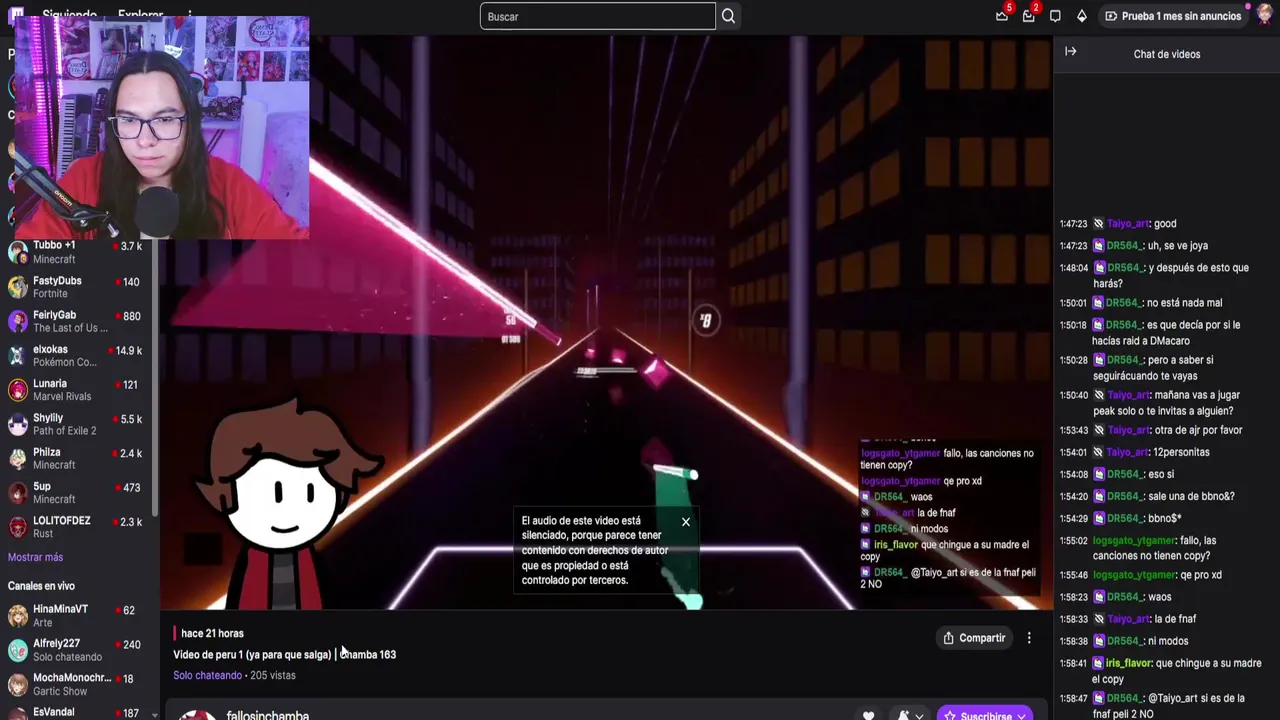Open the notifications inbox icon

tap(1028, 16)
